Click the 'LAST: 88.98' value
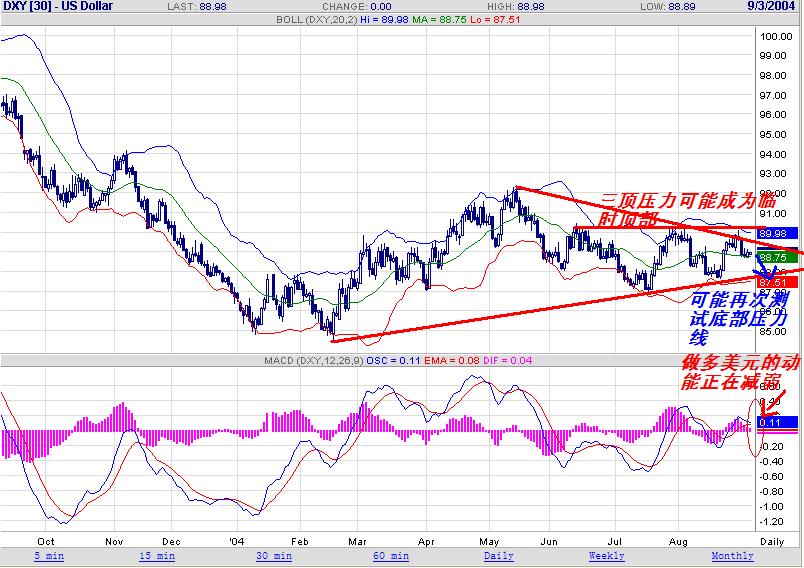Screen dimensions: 804x568 coord(196,7)
